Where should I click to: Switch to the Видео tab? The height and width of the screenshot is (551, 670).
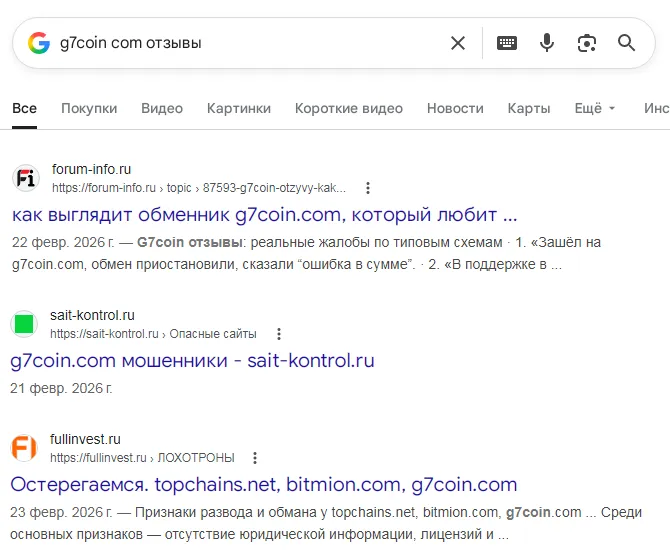click(162, 108)
